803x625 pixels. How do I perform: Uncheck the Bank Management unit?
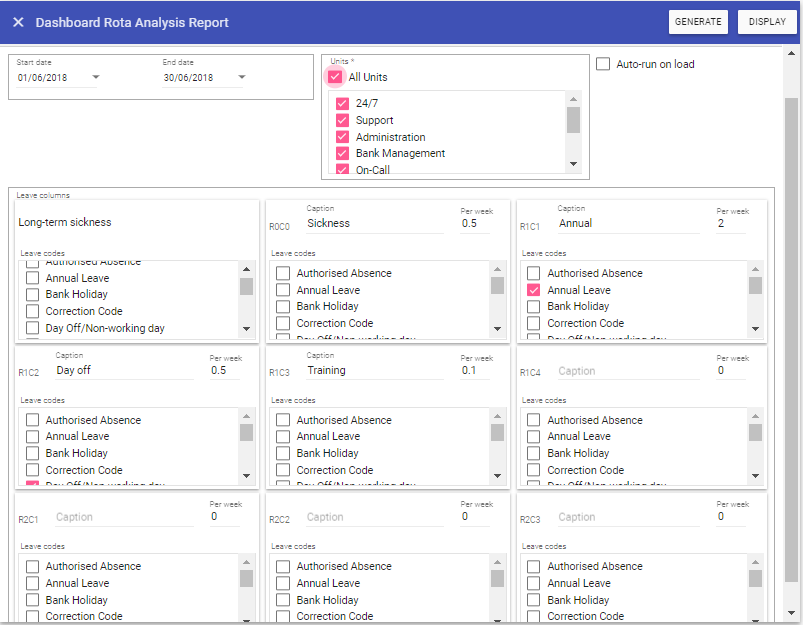(343, 154)
